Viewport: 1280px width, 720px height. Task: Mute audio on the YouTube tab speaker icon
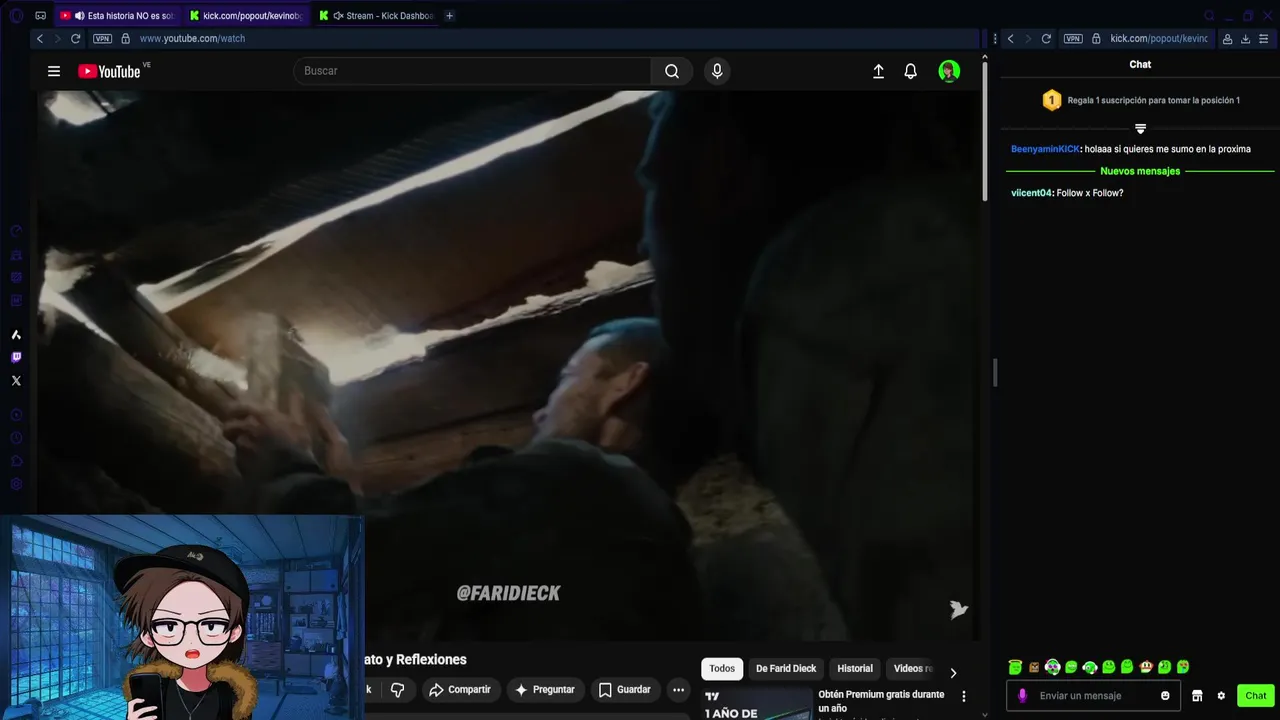tap(78, 15)
